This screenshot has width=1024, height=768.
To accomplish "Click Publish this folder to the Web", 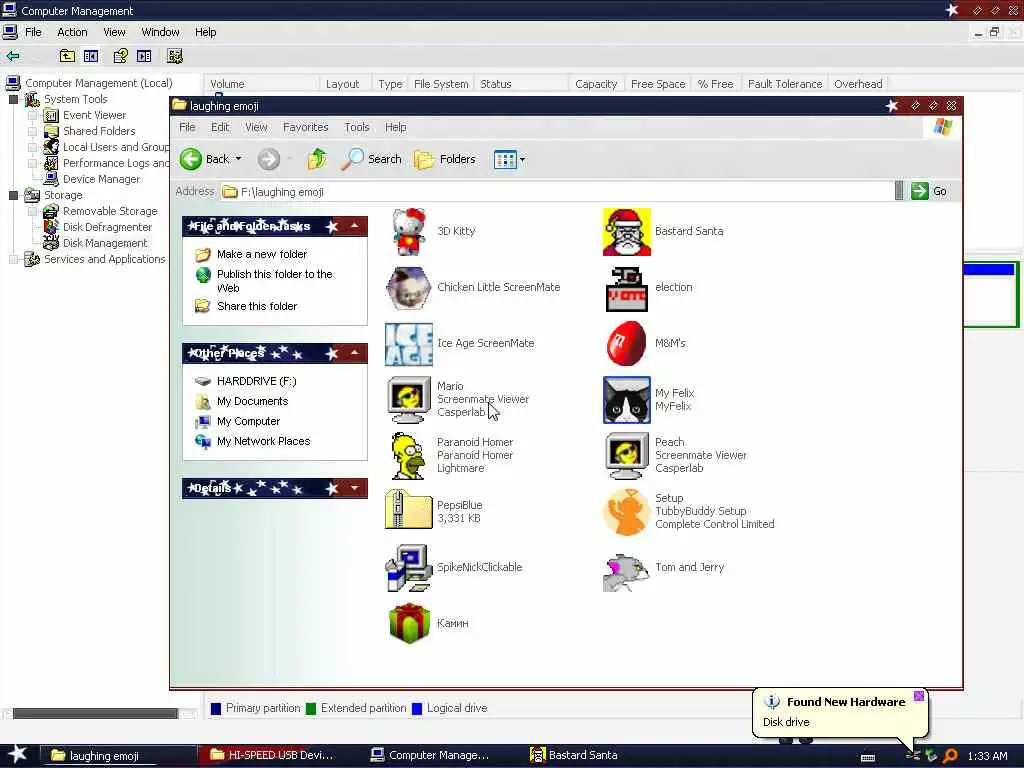I will (x=275, y=281).
